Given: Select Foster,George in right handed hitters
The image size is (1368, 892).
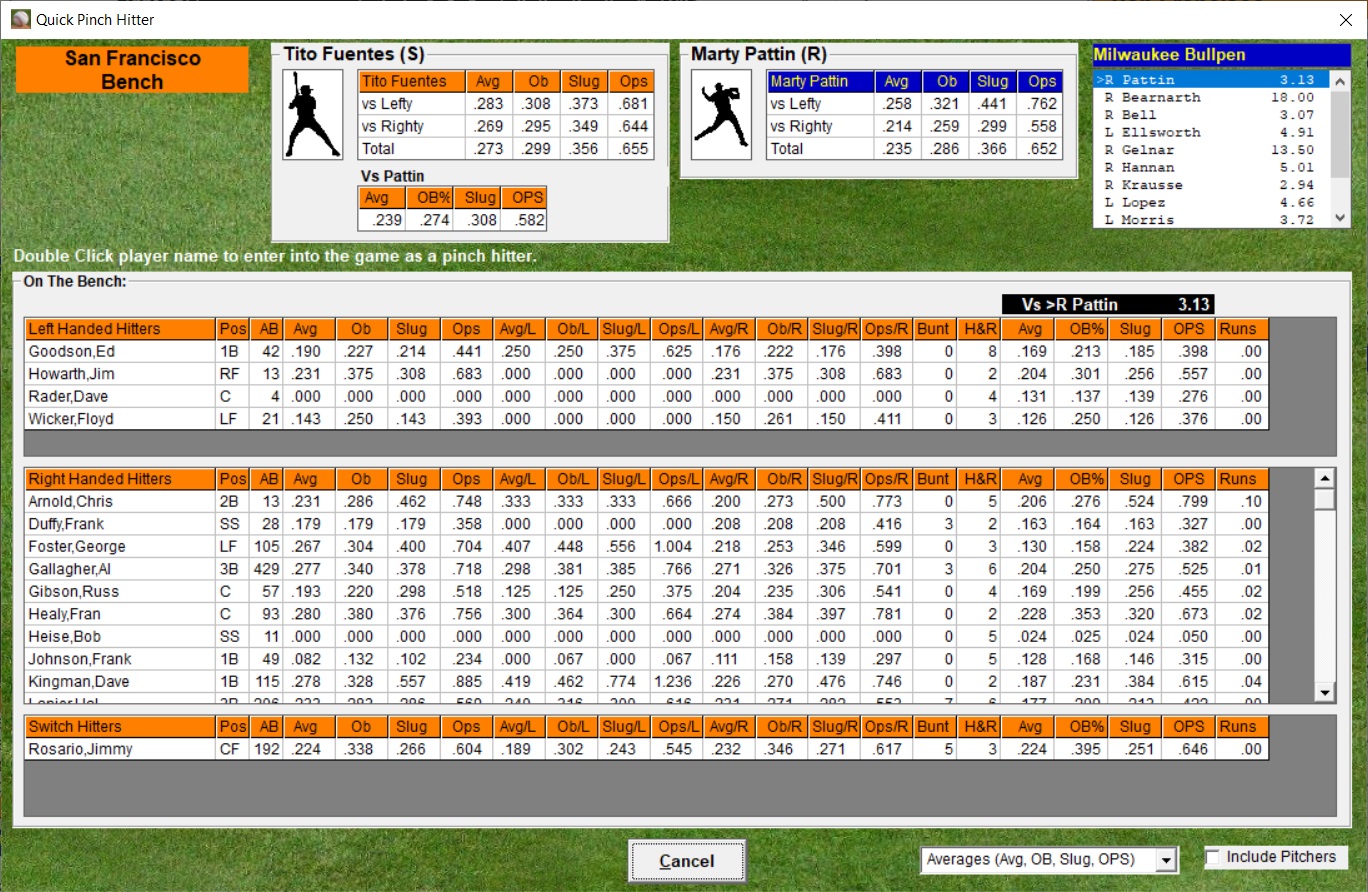Looking at the screenshot, I should point(78,547).
